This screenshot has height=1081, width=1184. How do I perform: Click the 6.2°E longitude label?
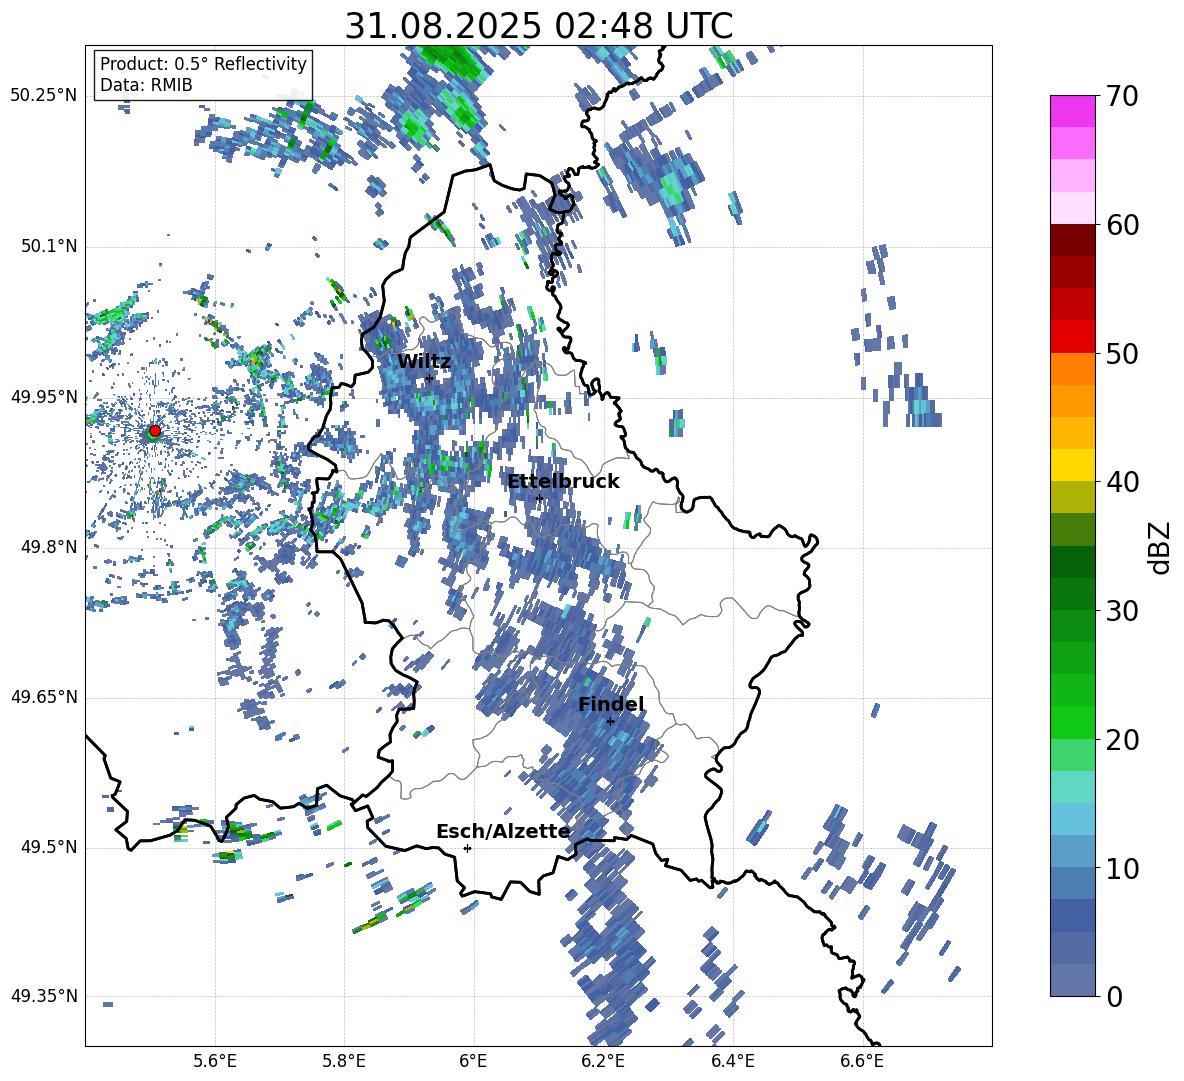(x=603, y=1061)
